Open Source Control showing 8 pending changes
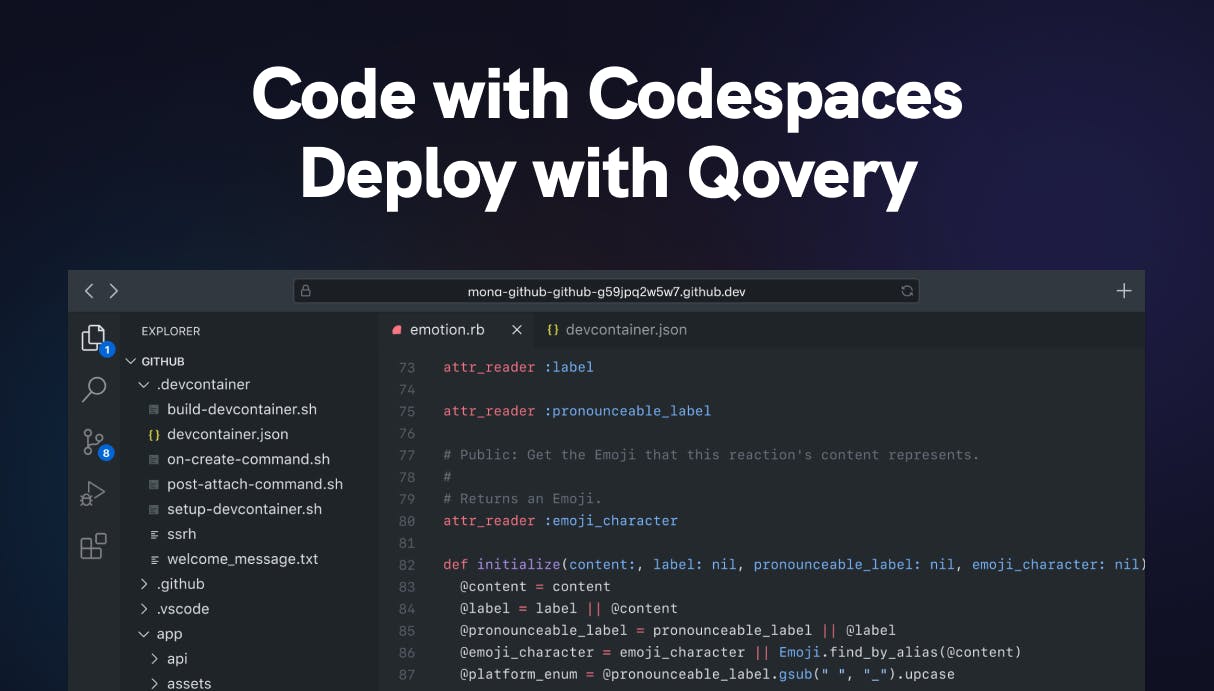 click(x=93, y=441)
